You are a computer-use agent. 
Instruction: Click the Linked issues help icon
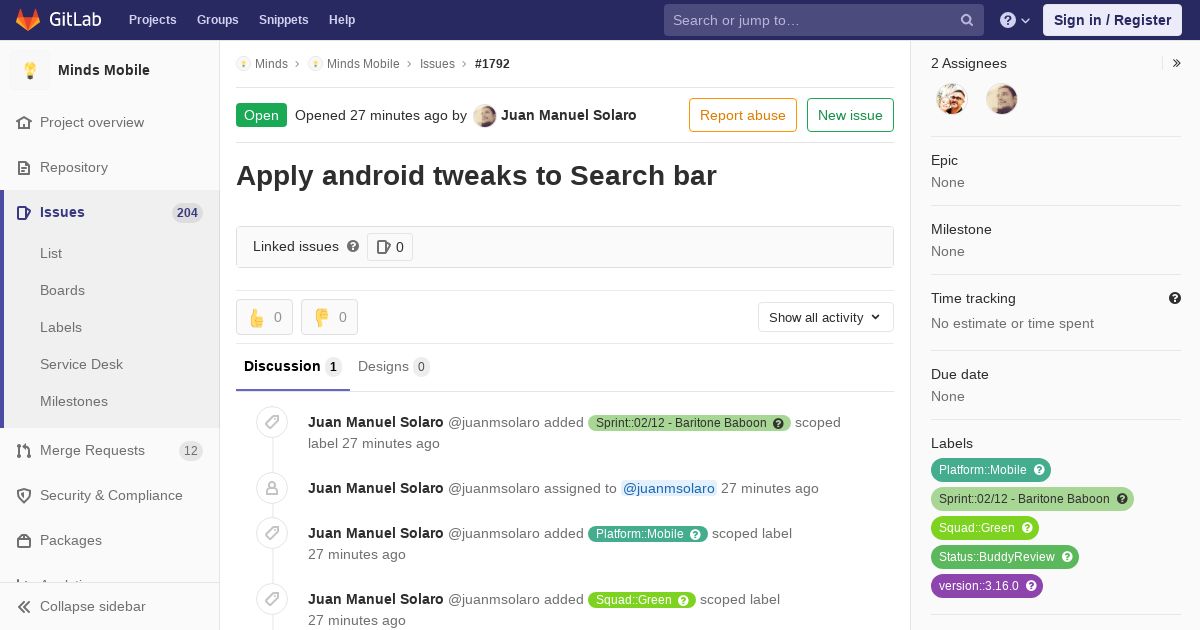point(353,246)
